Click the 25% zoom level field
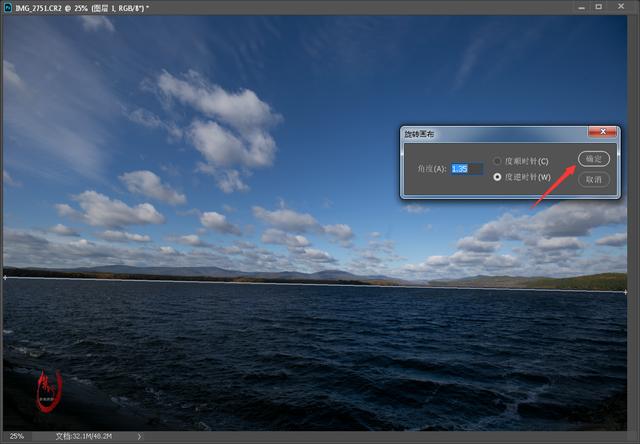 17,437
